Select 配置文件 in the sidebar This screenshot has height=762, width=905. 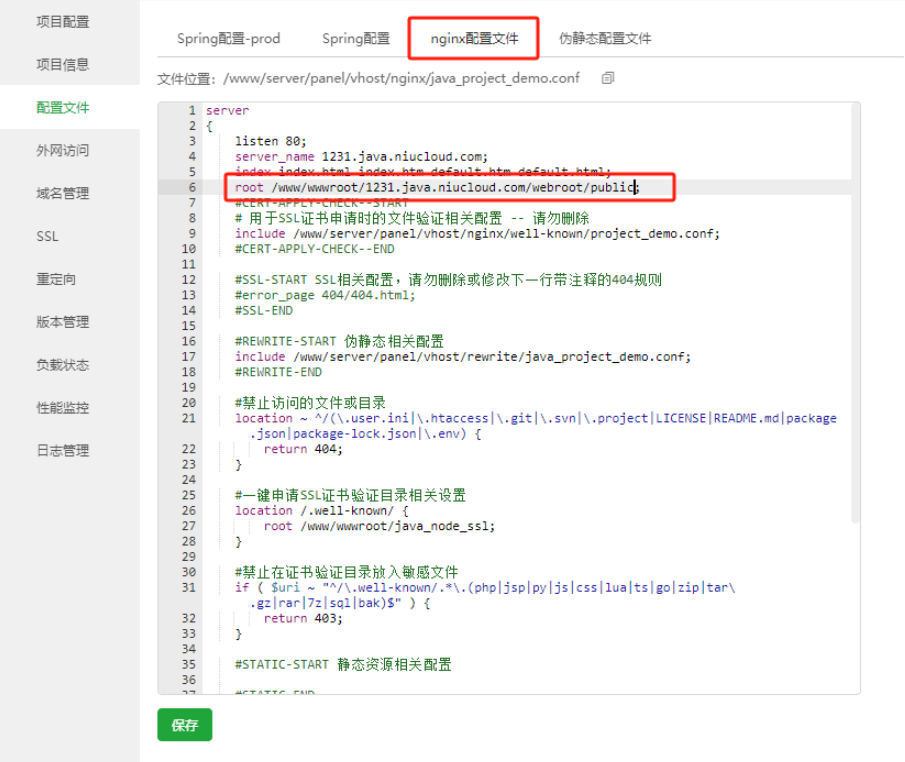63,108
